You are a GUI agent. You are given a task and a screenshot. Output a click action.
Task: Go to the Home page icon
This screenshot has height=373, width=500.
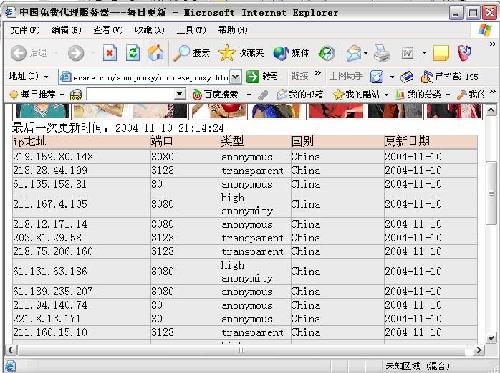156,53
